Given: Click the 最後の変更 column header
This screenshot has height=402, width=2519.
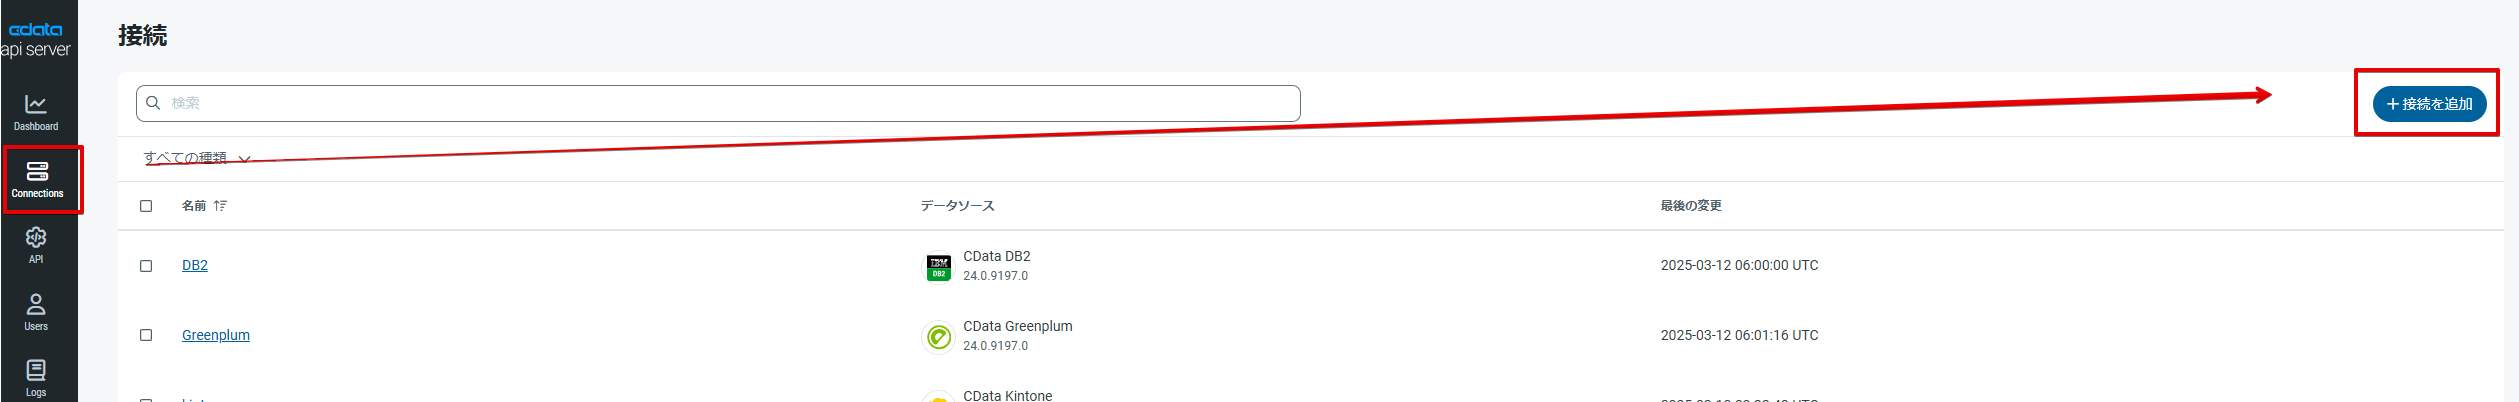Looking at the screenshot, I should point(1691,206).
